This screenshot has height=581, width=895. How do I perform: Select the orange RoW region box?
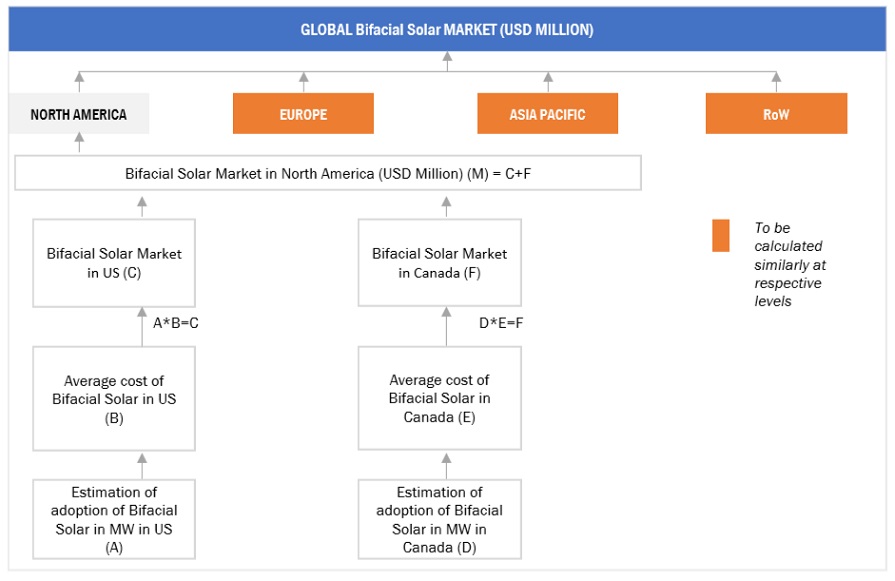click(x=776, y=114)
